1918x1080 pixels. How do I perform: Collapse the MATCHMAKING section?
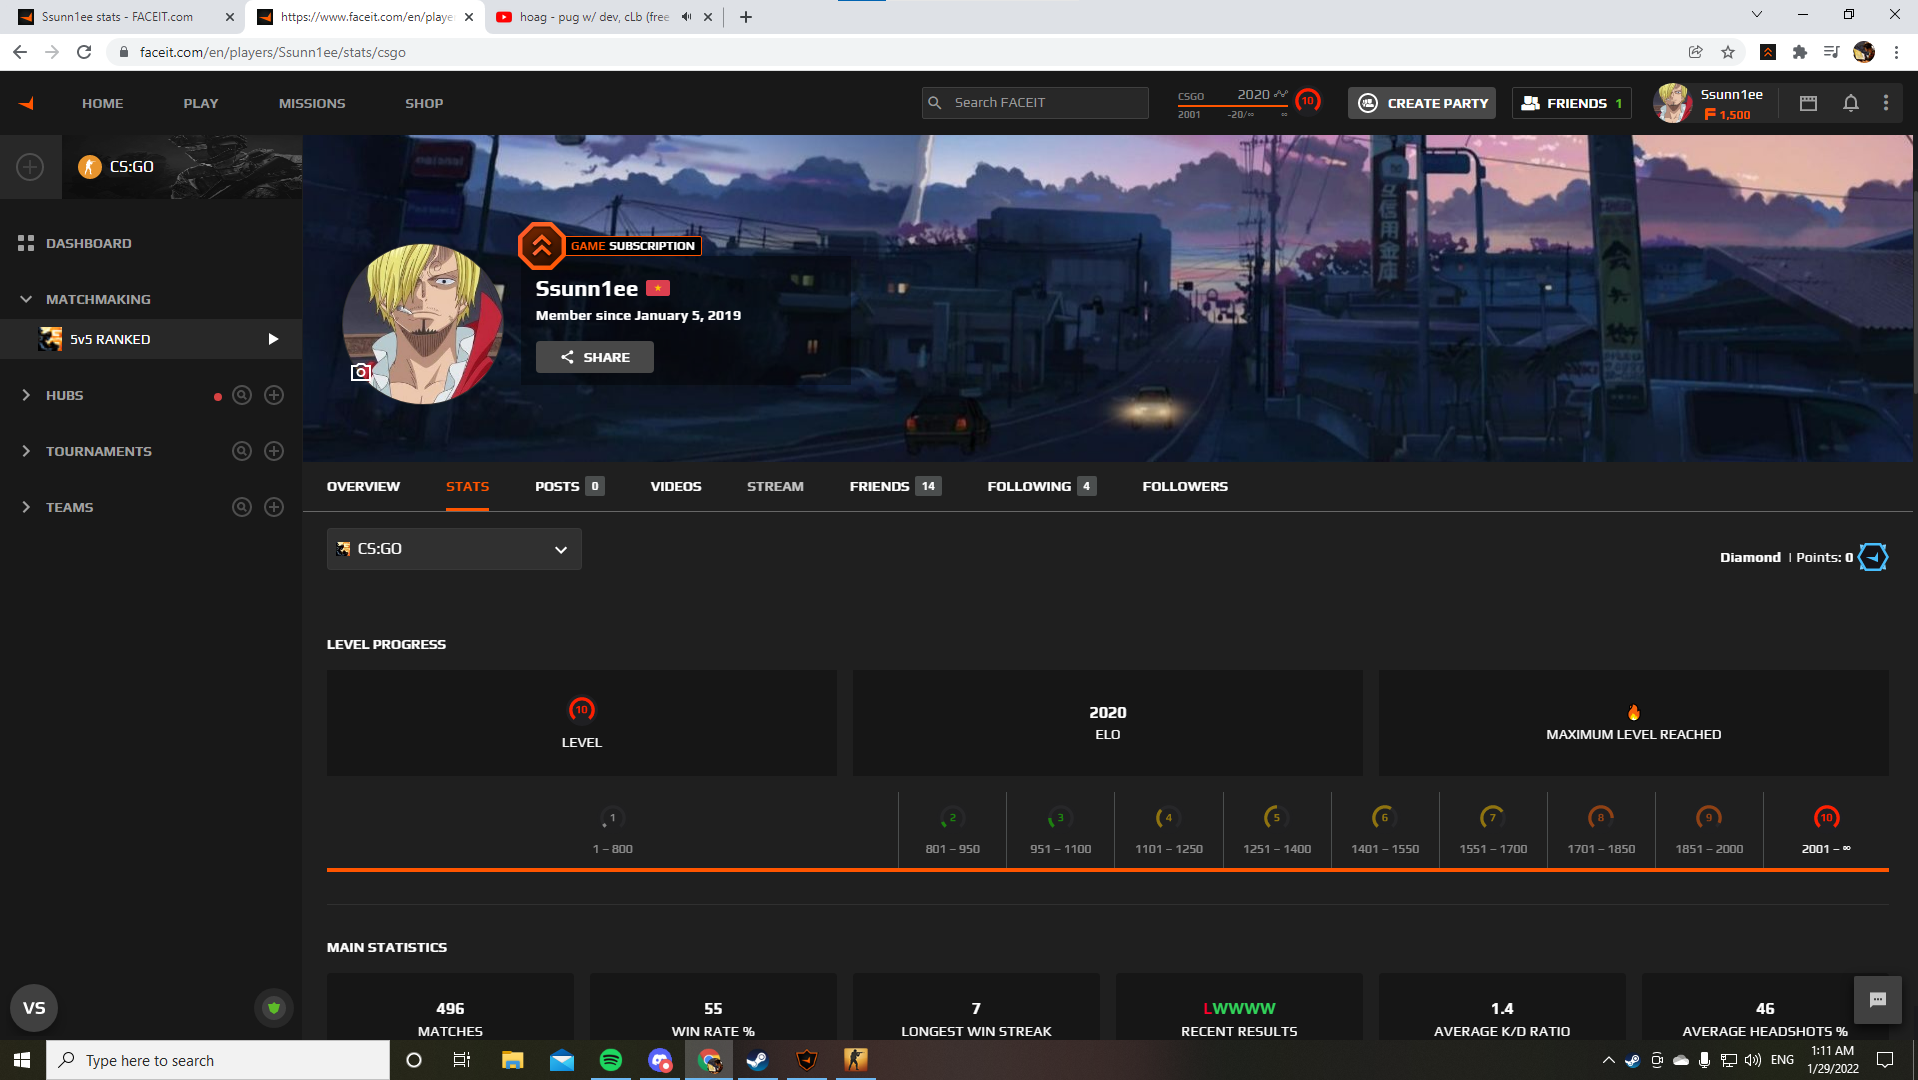(26, 299)
